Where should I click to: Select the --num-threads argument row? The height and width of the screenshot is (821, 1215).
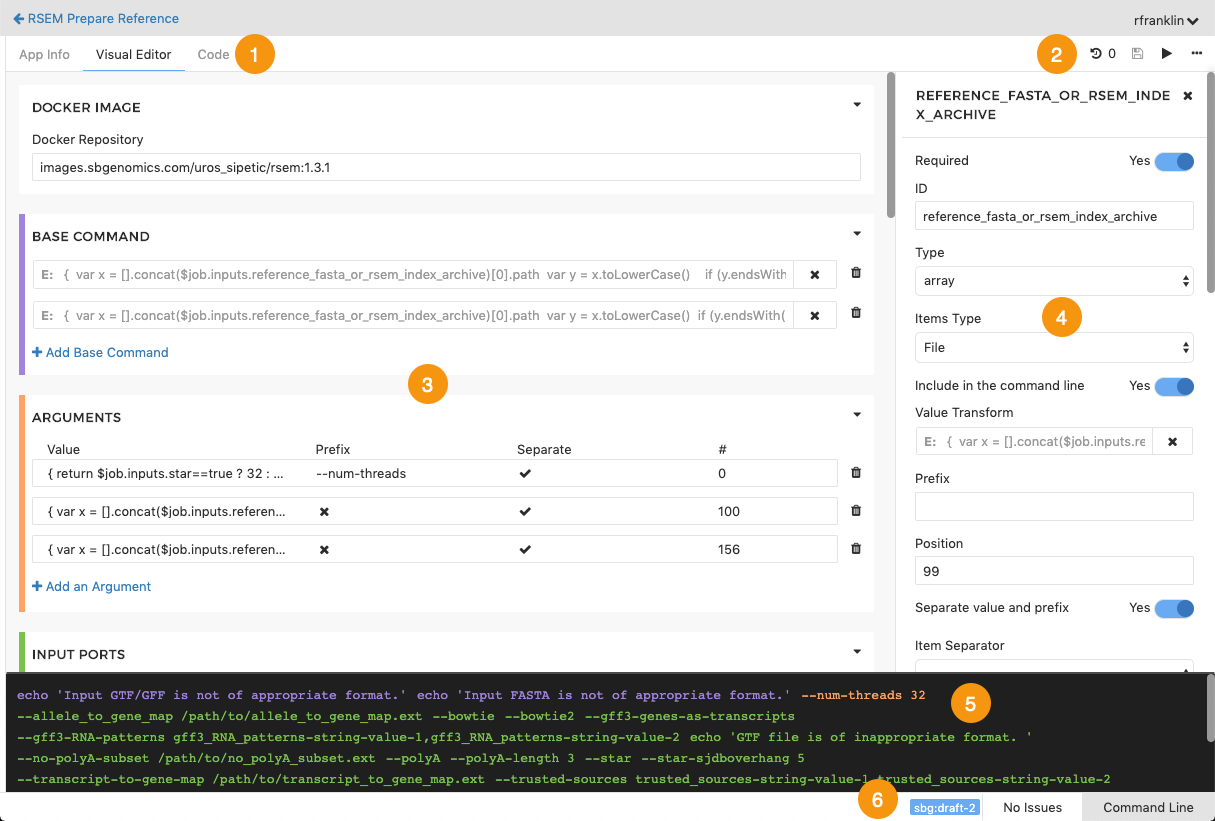click(x=435, y=473)
